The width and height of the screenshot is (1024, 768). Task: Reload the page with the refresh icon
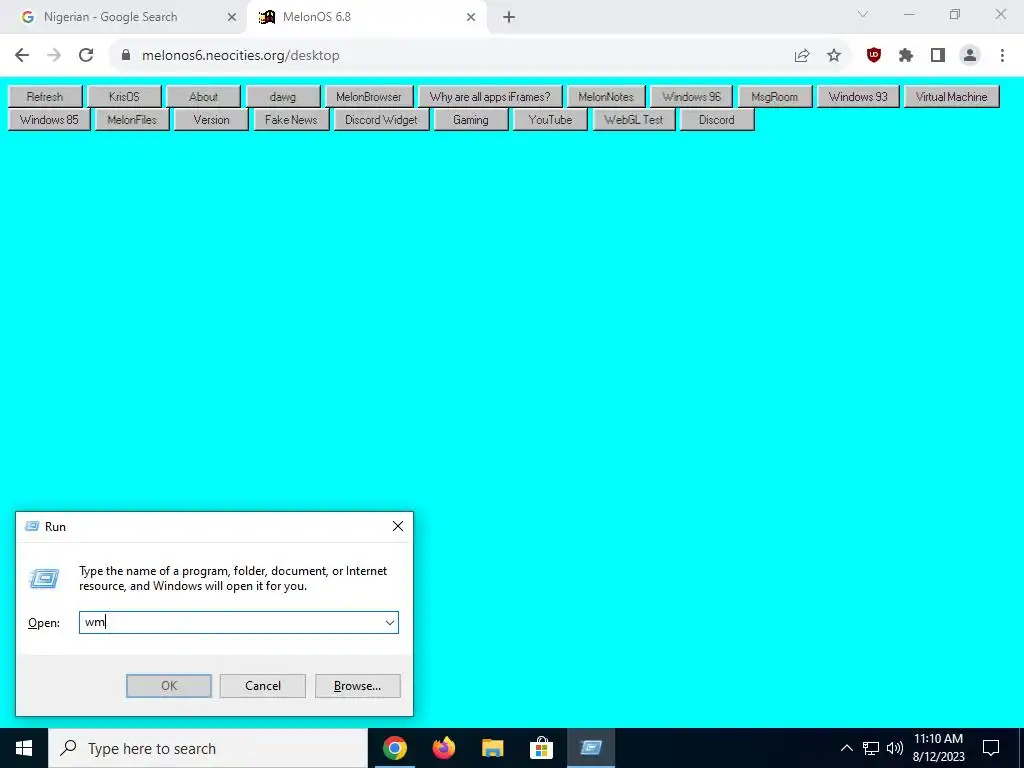pyautogui.click(x=86, y=56)
